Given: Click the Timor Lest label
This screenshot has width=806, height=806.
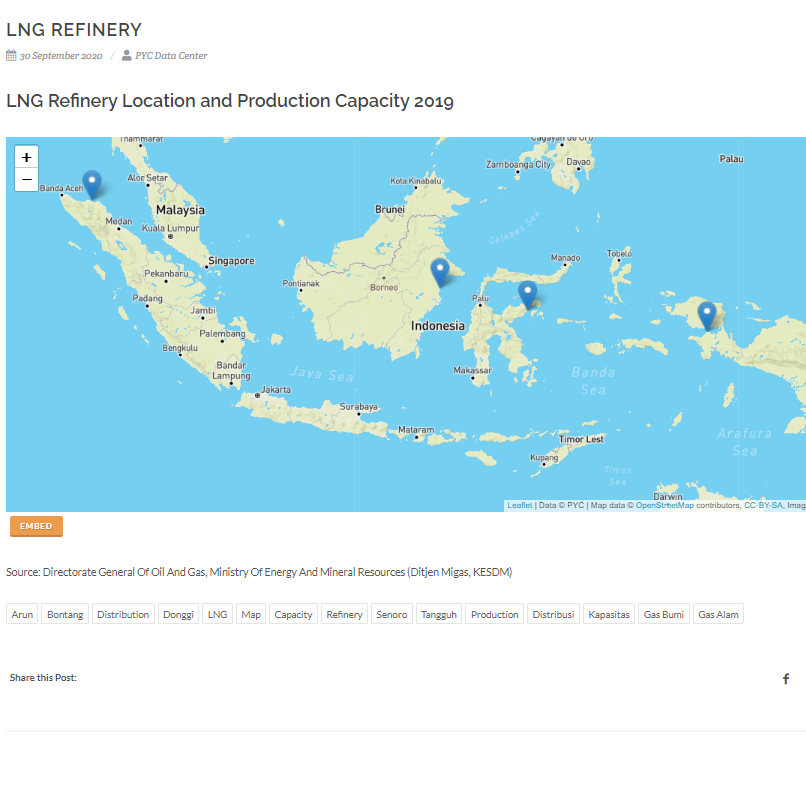Looking at the screenshot, I should tap(581, 439).
